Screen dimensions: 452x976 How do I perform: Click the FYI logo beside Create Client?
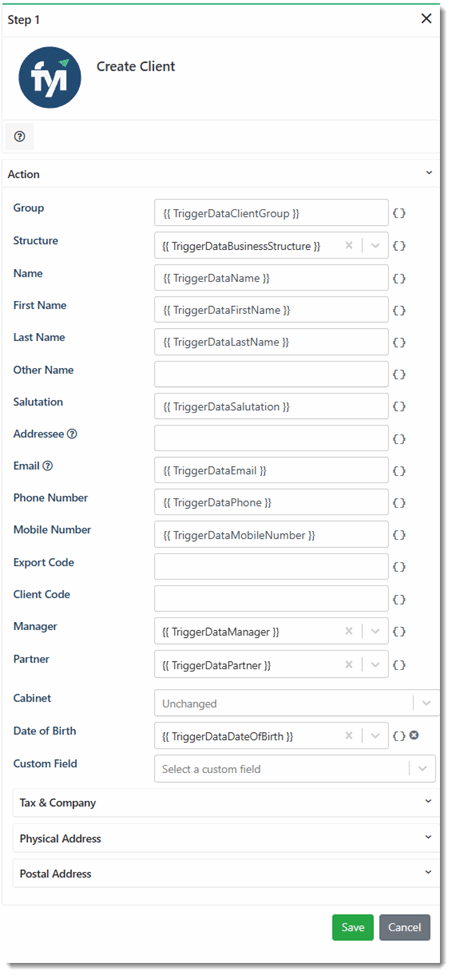tap(50, 78)
